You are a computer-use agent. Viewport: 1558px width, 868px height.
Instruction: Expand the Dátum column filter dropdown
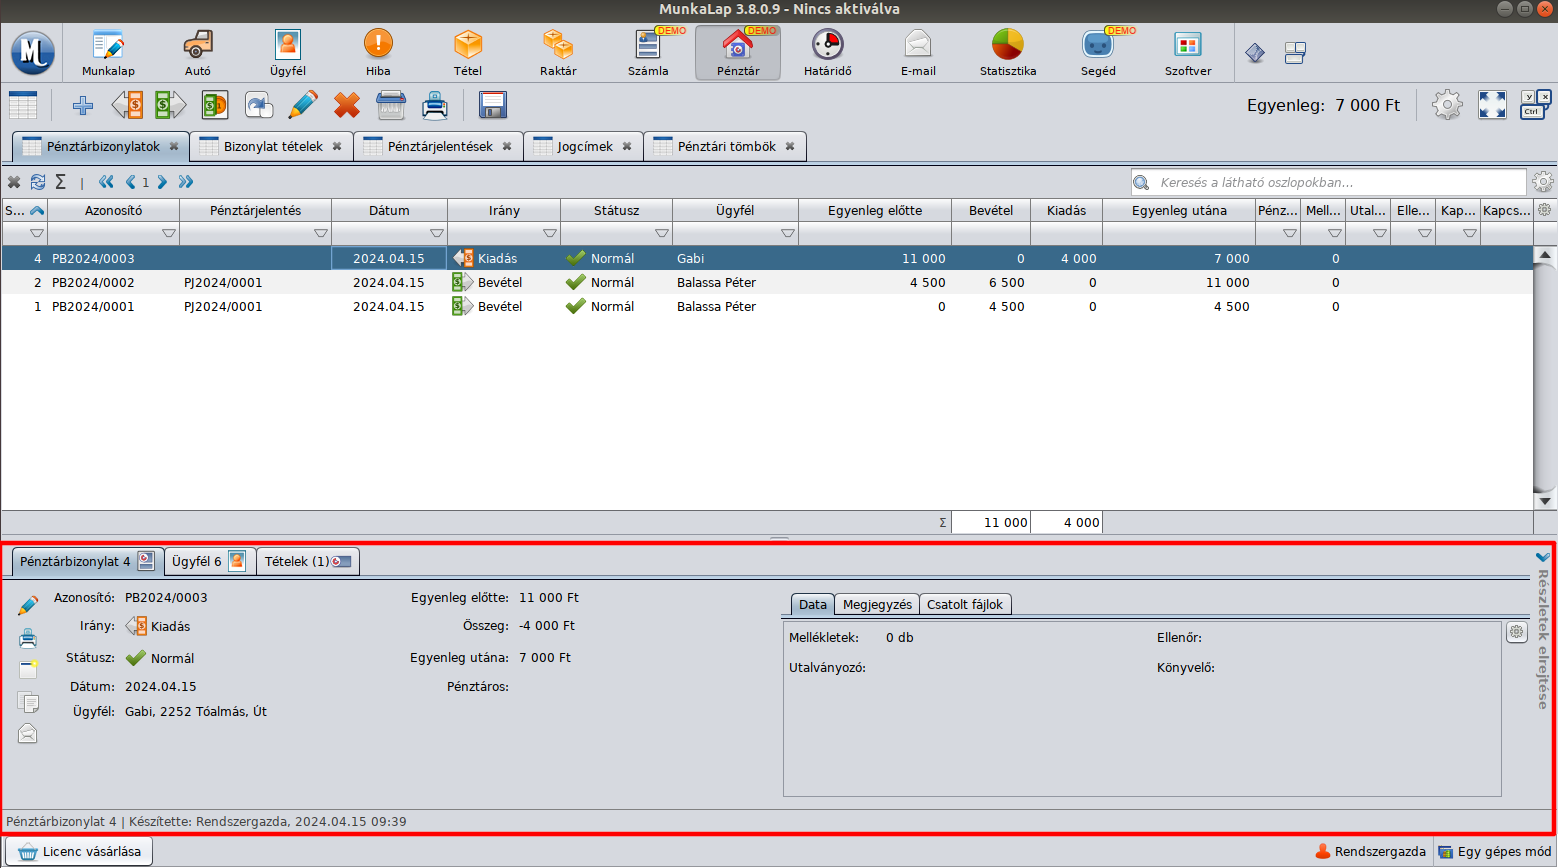pyautogui.click(x=436, y=234)
